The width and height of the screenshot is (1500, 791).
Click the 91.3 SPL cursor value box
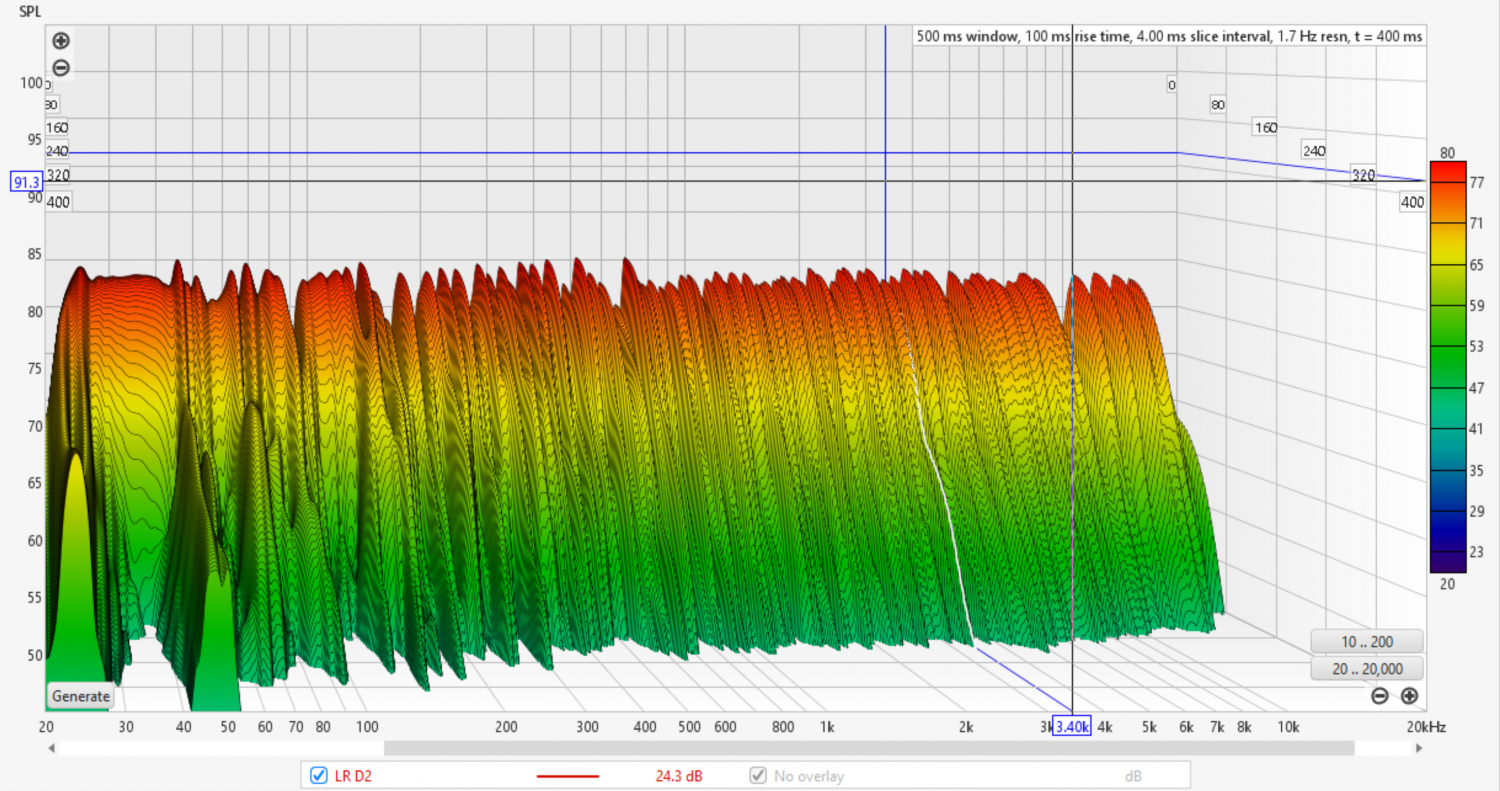26,182
